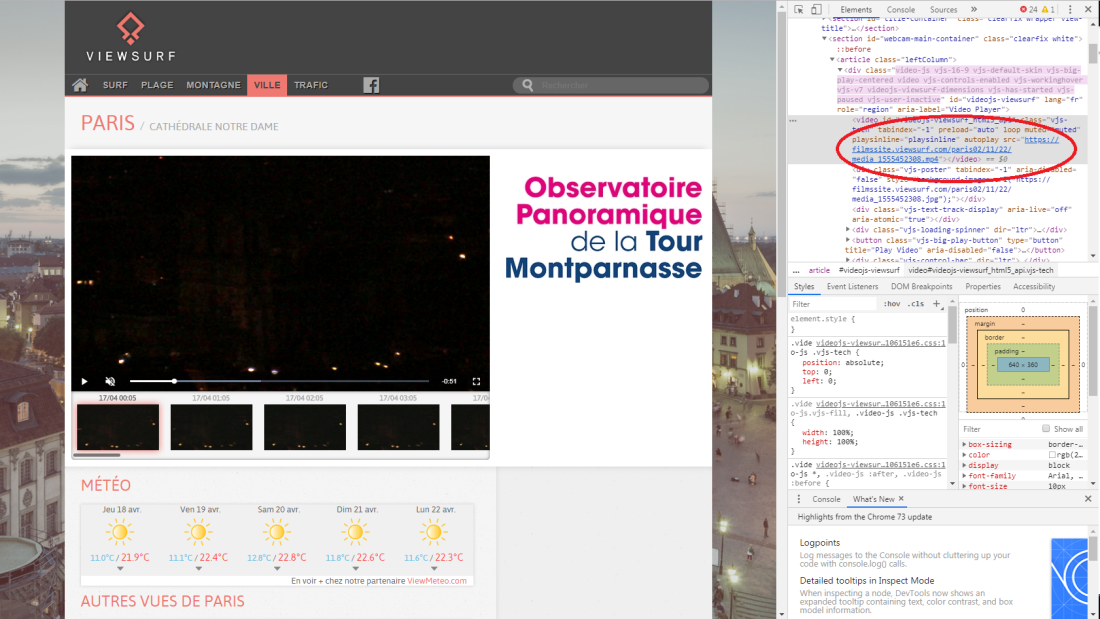
Task: Open the Styles pane tab
Action: click(804, 286)
